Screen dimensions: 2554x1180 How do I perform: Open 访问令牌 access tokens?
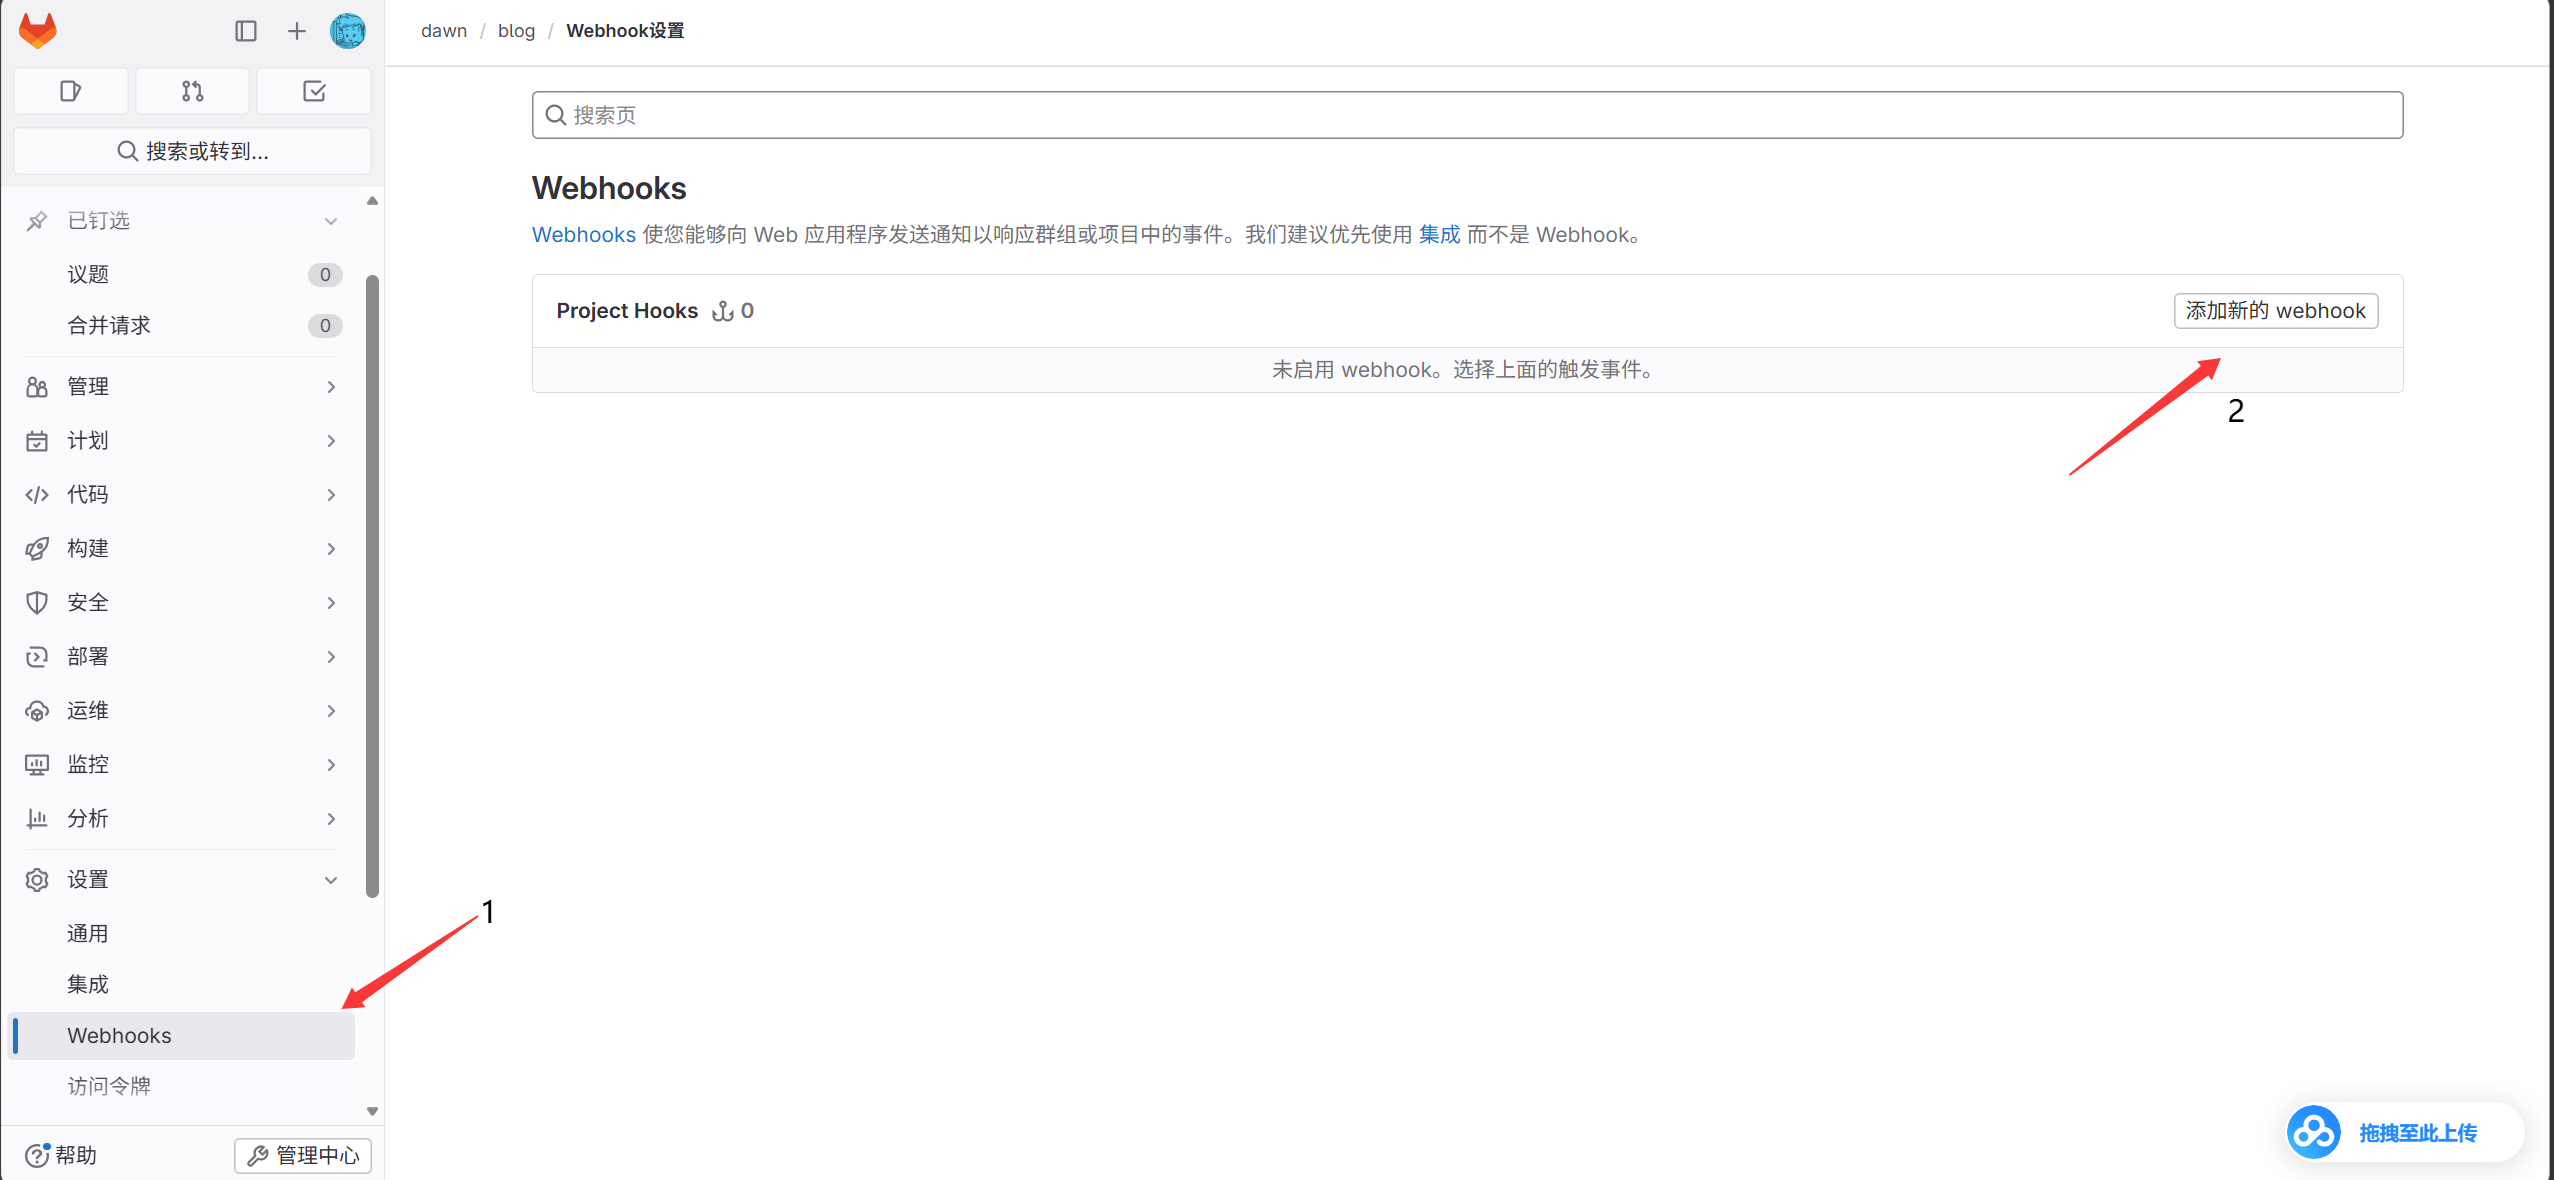(181, 1086)
